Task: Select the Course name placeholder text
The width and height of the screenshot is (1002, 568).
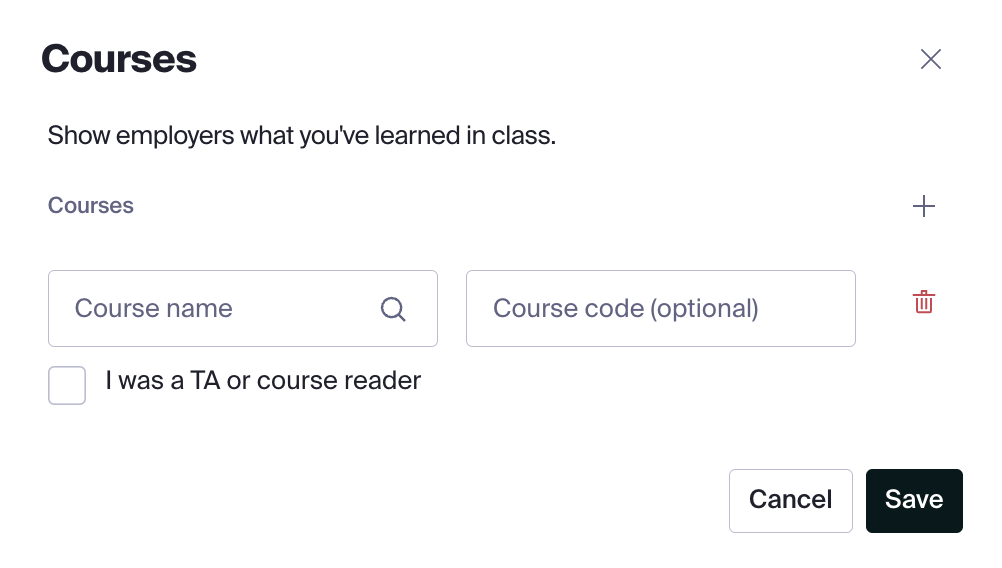Action: 154,309
